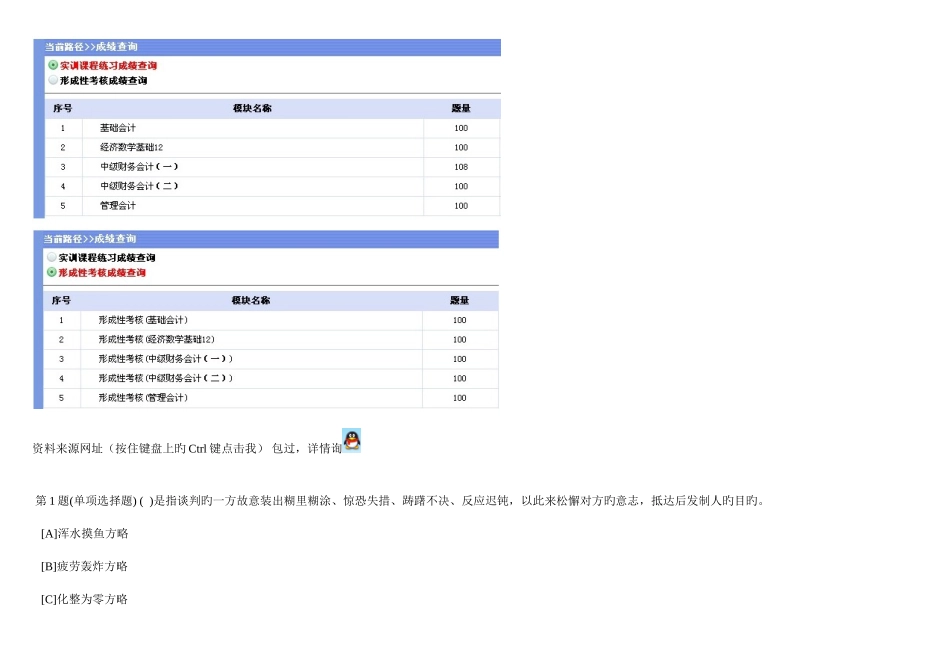Choose answer [B]疲劳轰炸方略
950x672 pixels.
(84, 566)
